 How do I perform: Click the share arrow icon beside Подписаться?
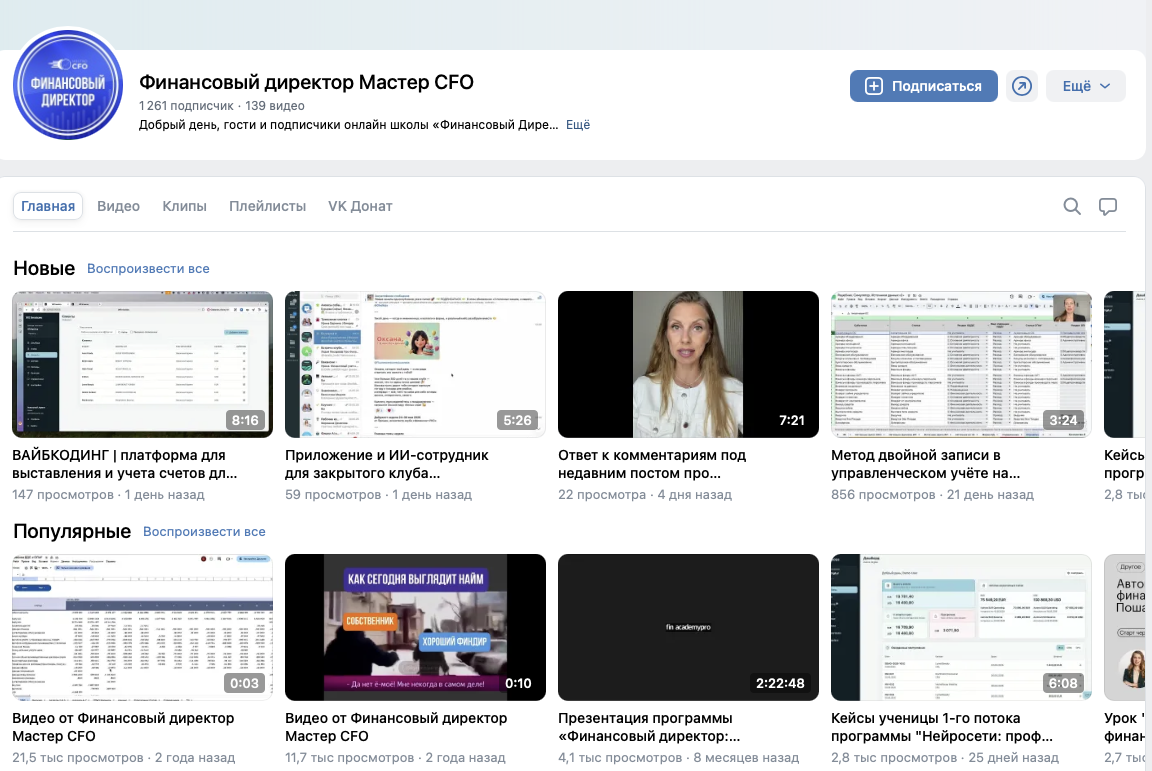[1021, 86]
